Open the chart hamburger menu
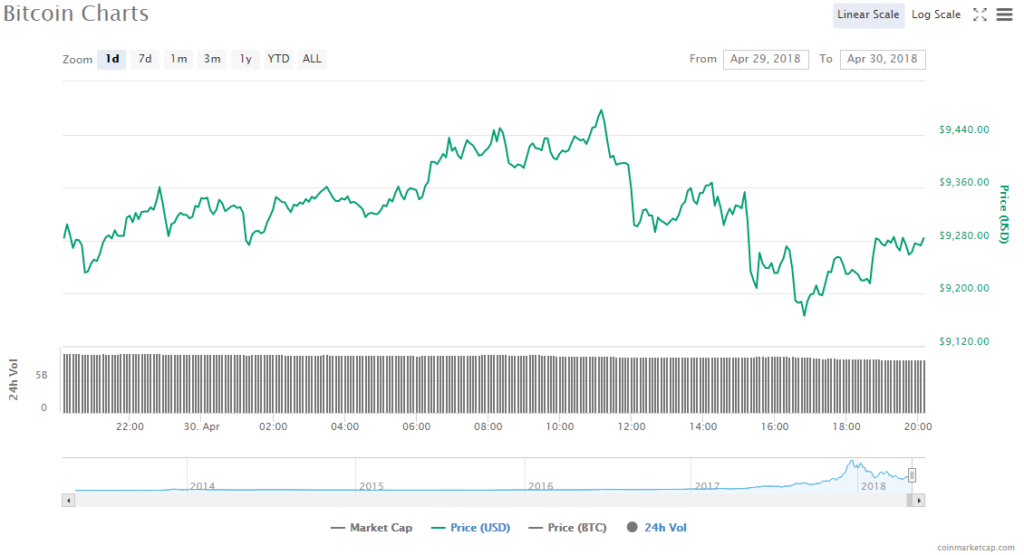 click(x=1003, y=15)
